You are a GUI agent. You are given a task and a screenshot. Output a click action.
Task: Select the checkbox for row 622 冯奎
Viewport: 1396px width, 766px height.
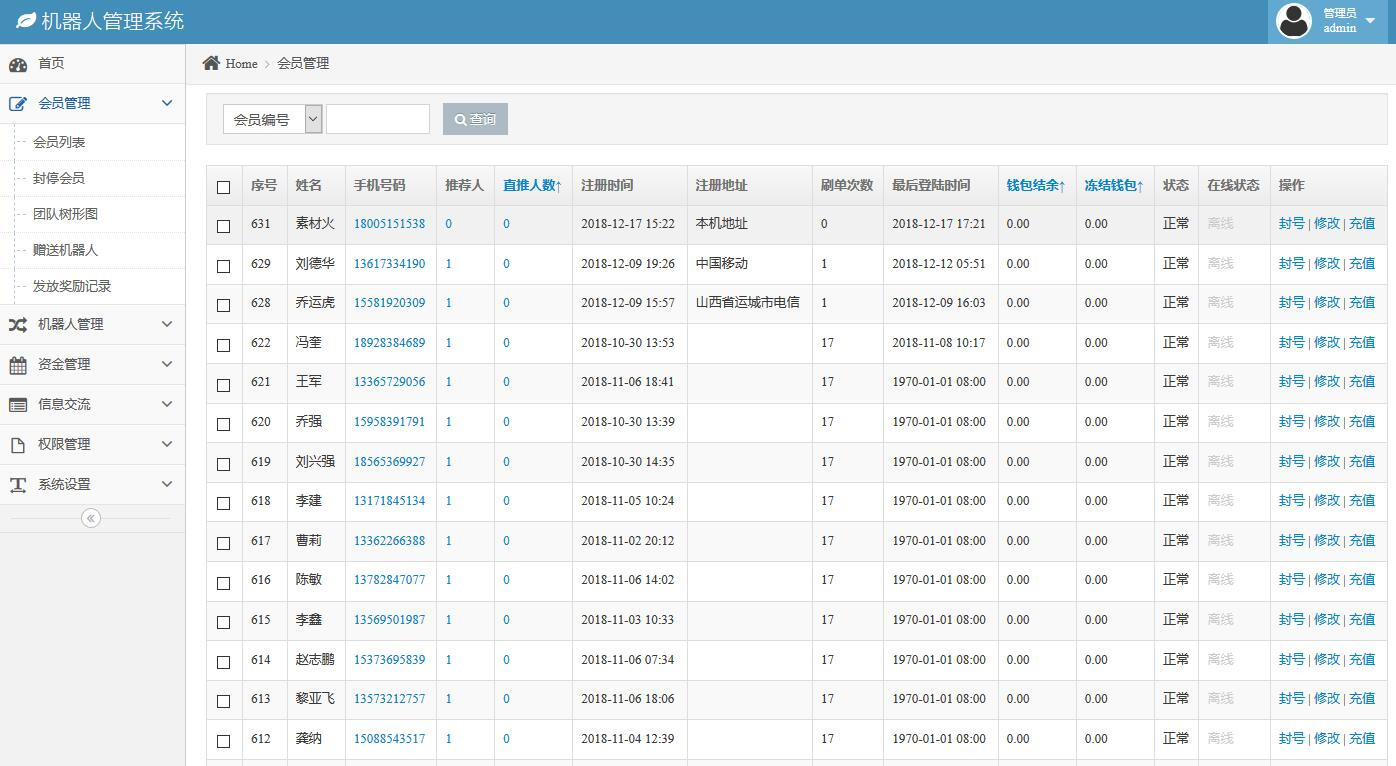tap(223, 345)
